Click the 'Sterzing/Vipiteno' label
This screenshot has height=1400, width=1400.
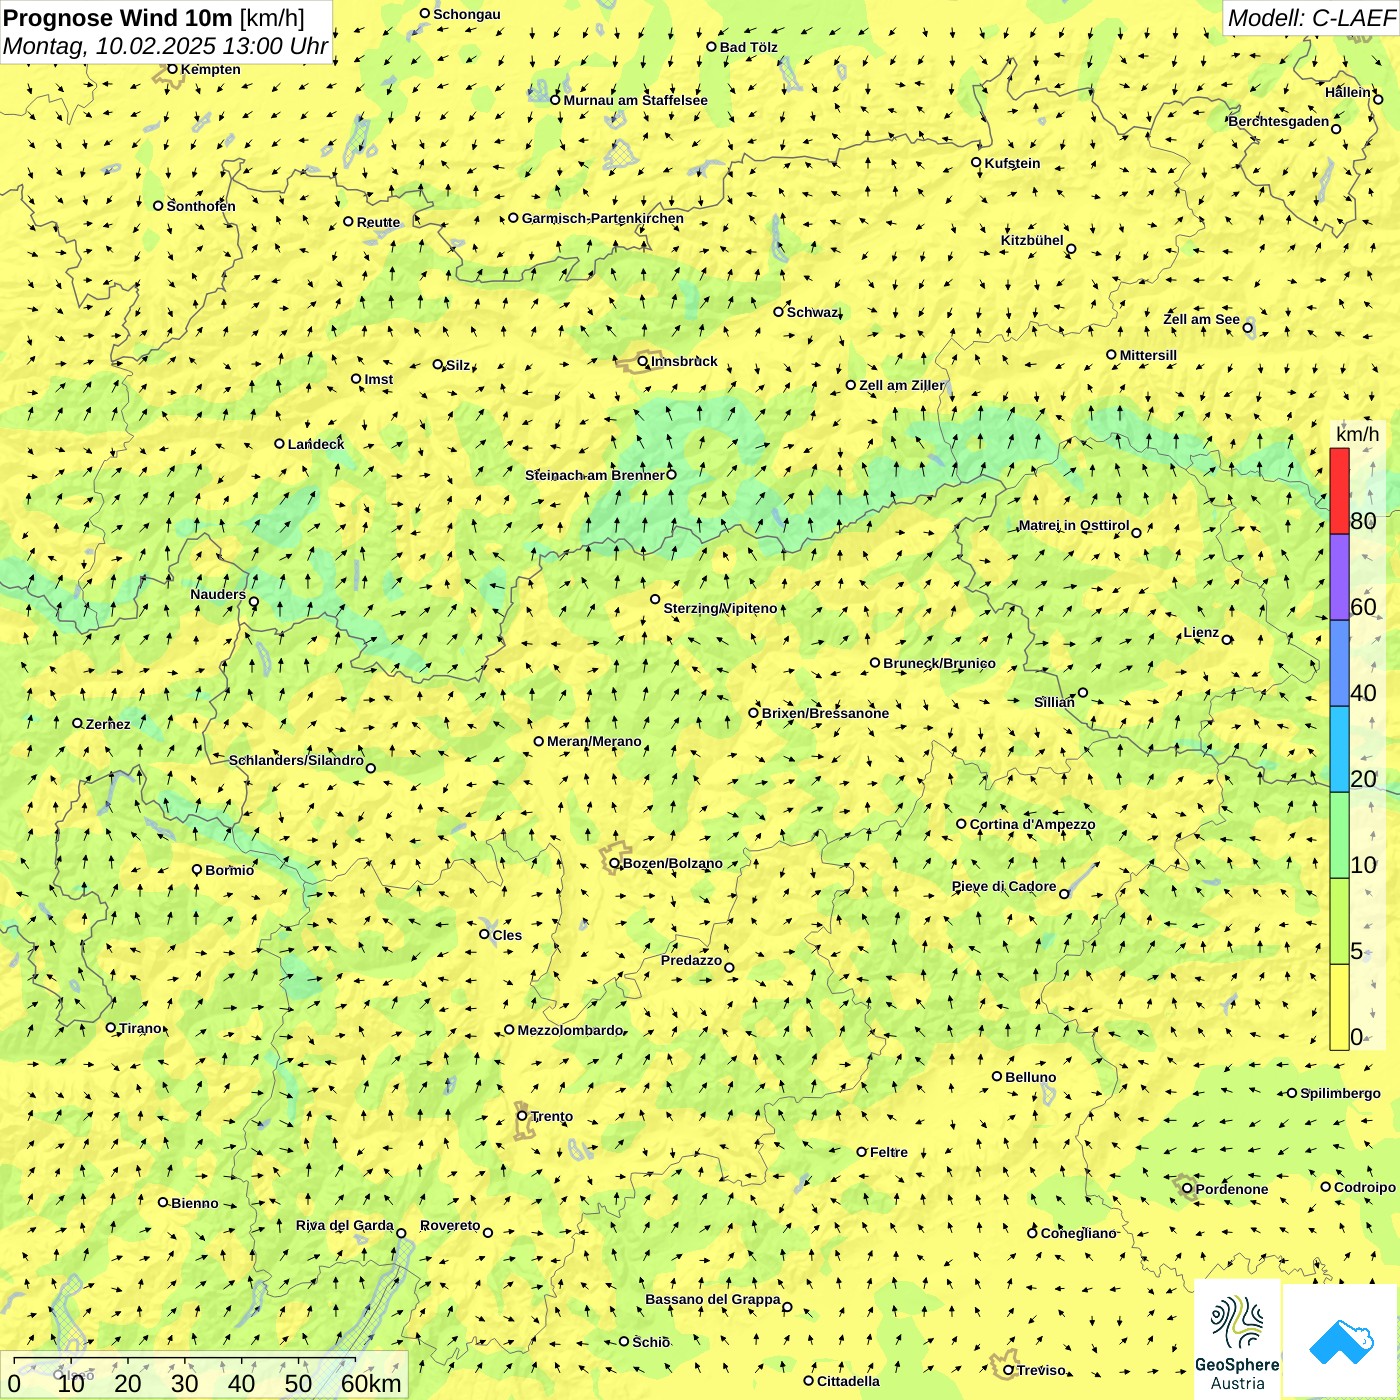720,608
